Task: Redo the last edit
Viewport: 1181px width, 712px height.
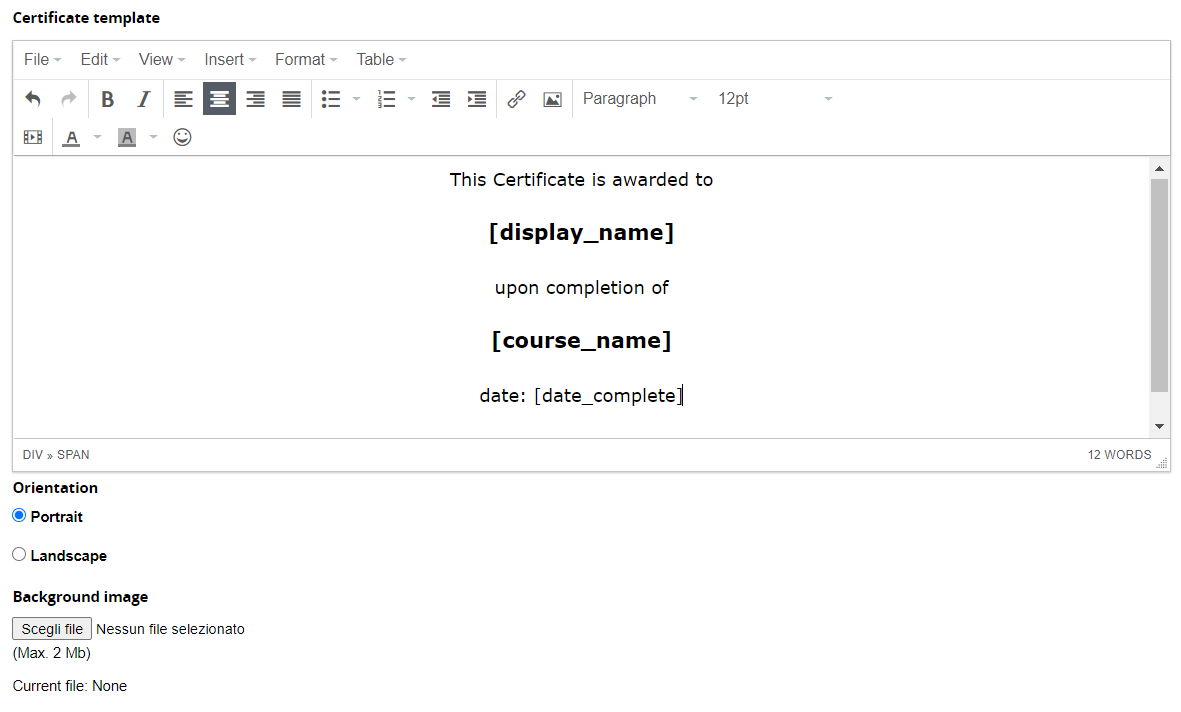Action: click(67, 98)
